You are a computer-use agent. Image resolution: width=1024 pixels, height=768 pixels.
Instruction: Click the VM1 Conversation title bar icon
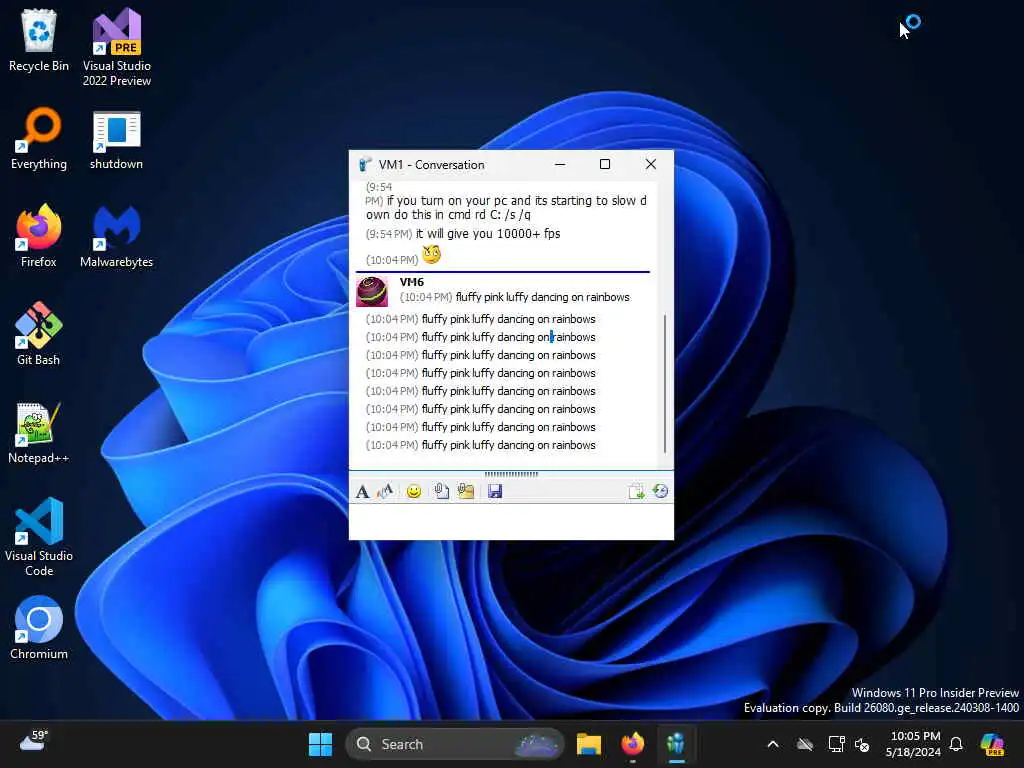point(364,164)
